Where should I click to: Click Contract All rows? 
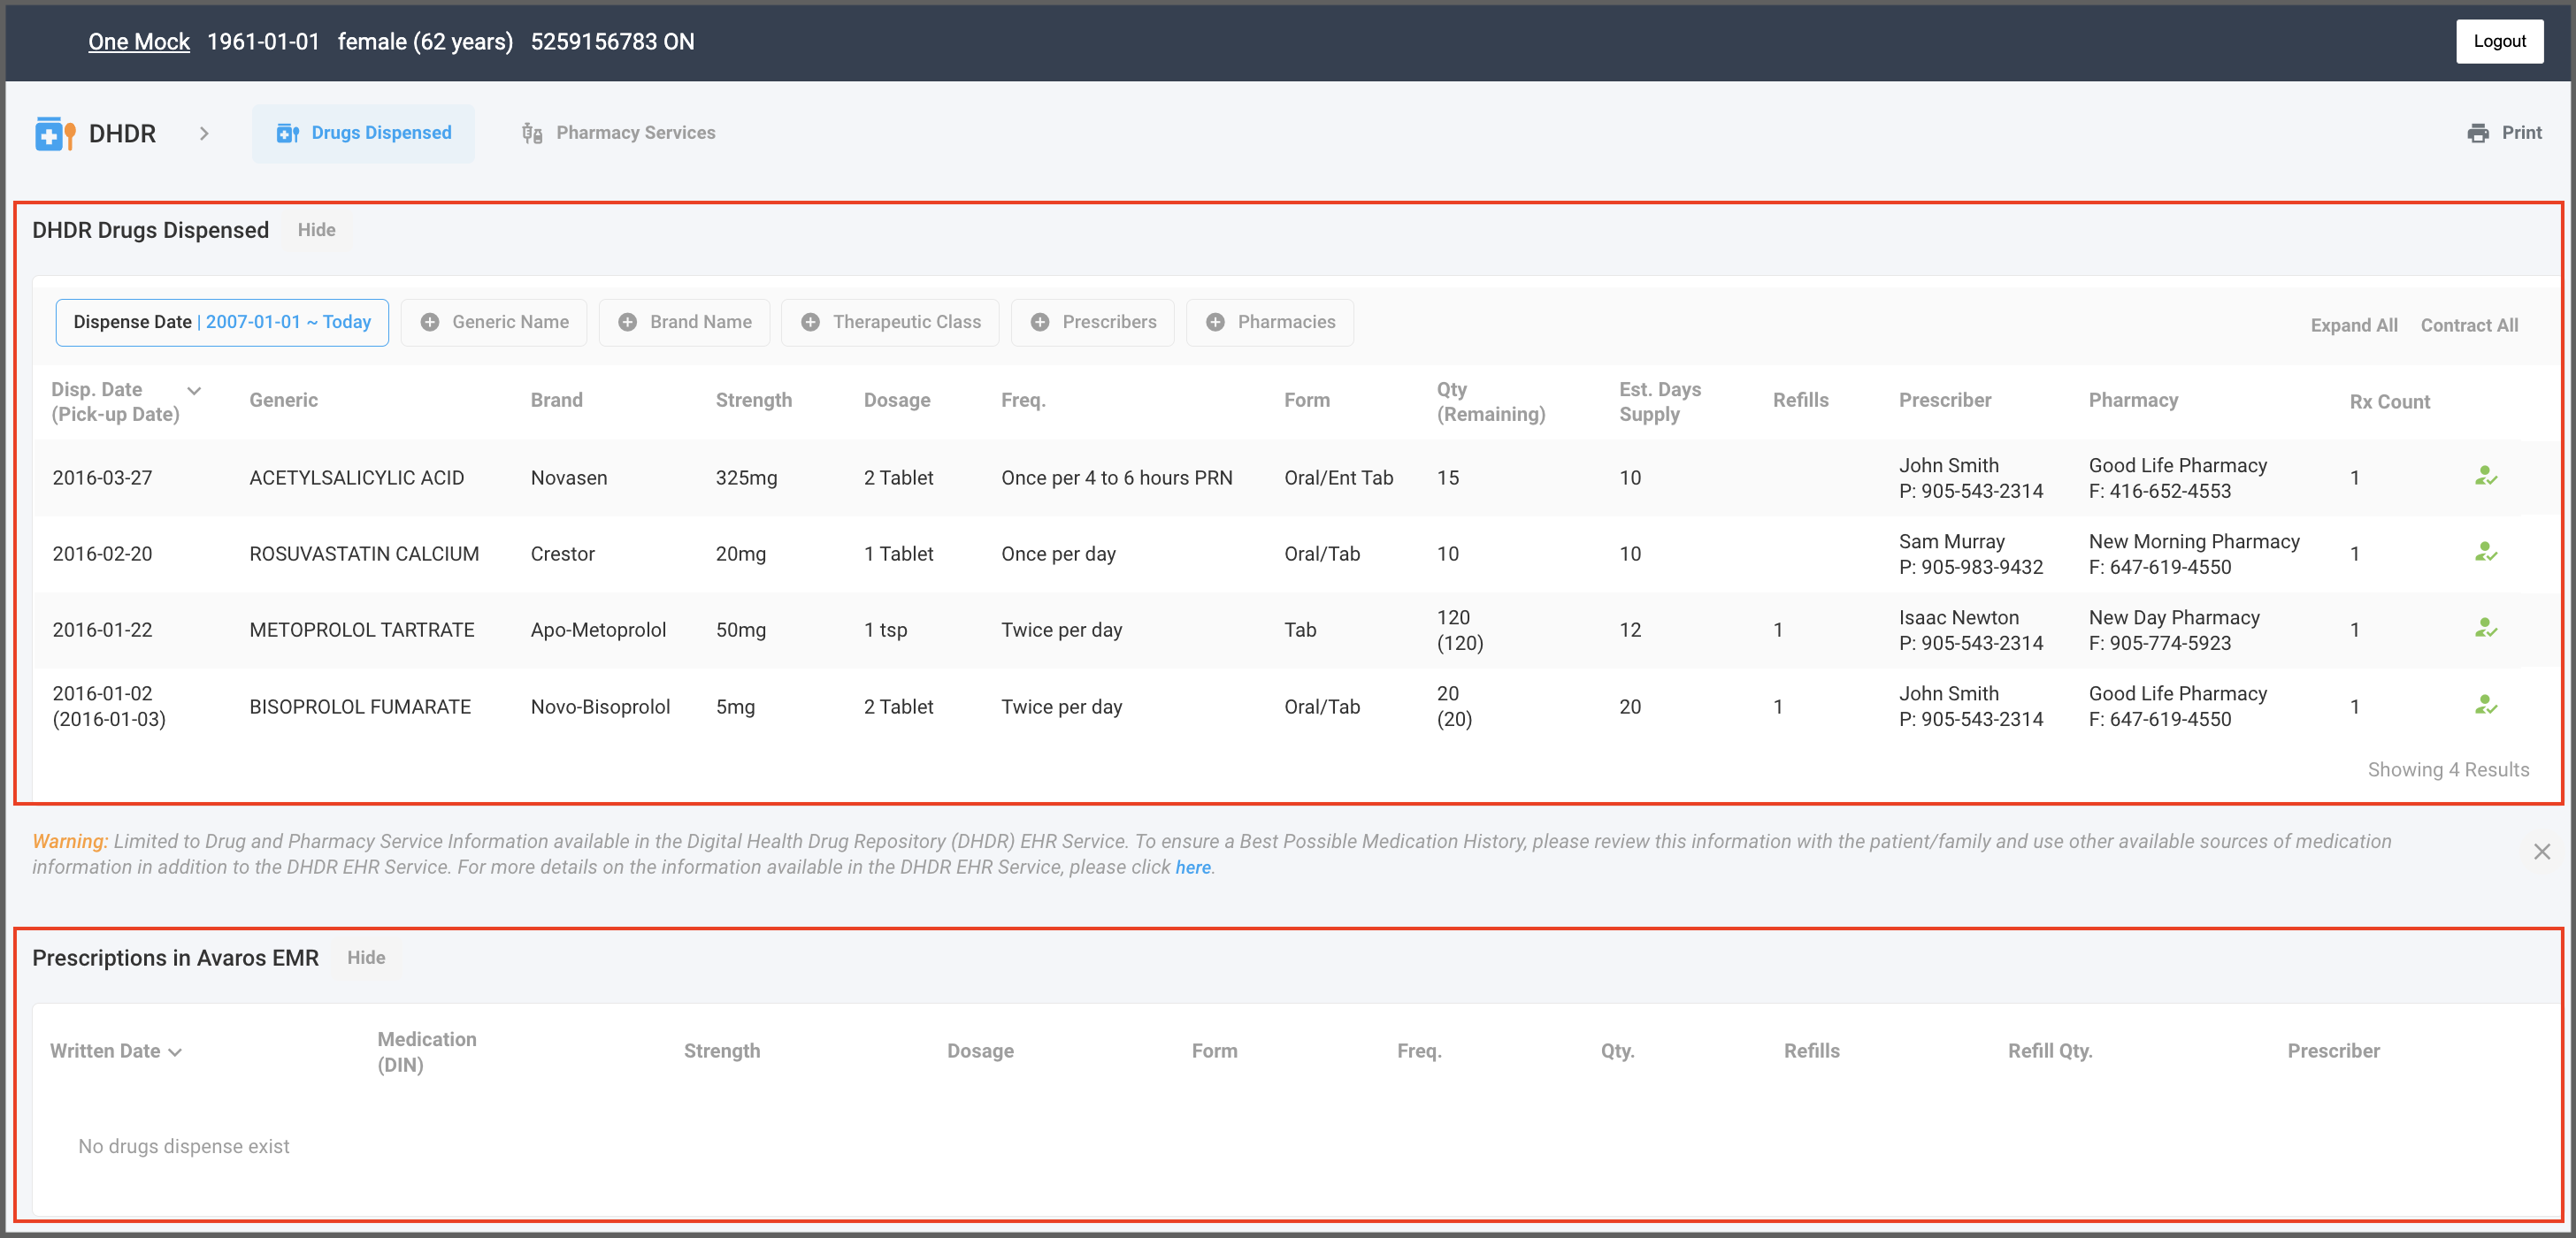[2469, 325]
